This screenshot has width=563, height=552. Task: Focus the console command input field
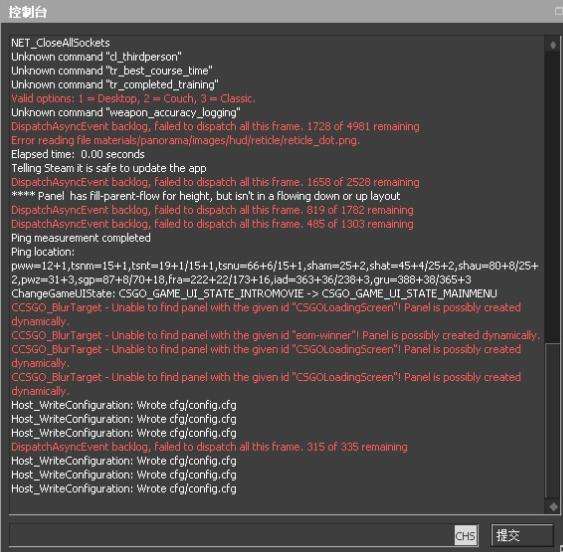[x=230, y=535]
